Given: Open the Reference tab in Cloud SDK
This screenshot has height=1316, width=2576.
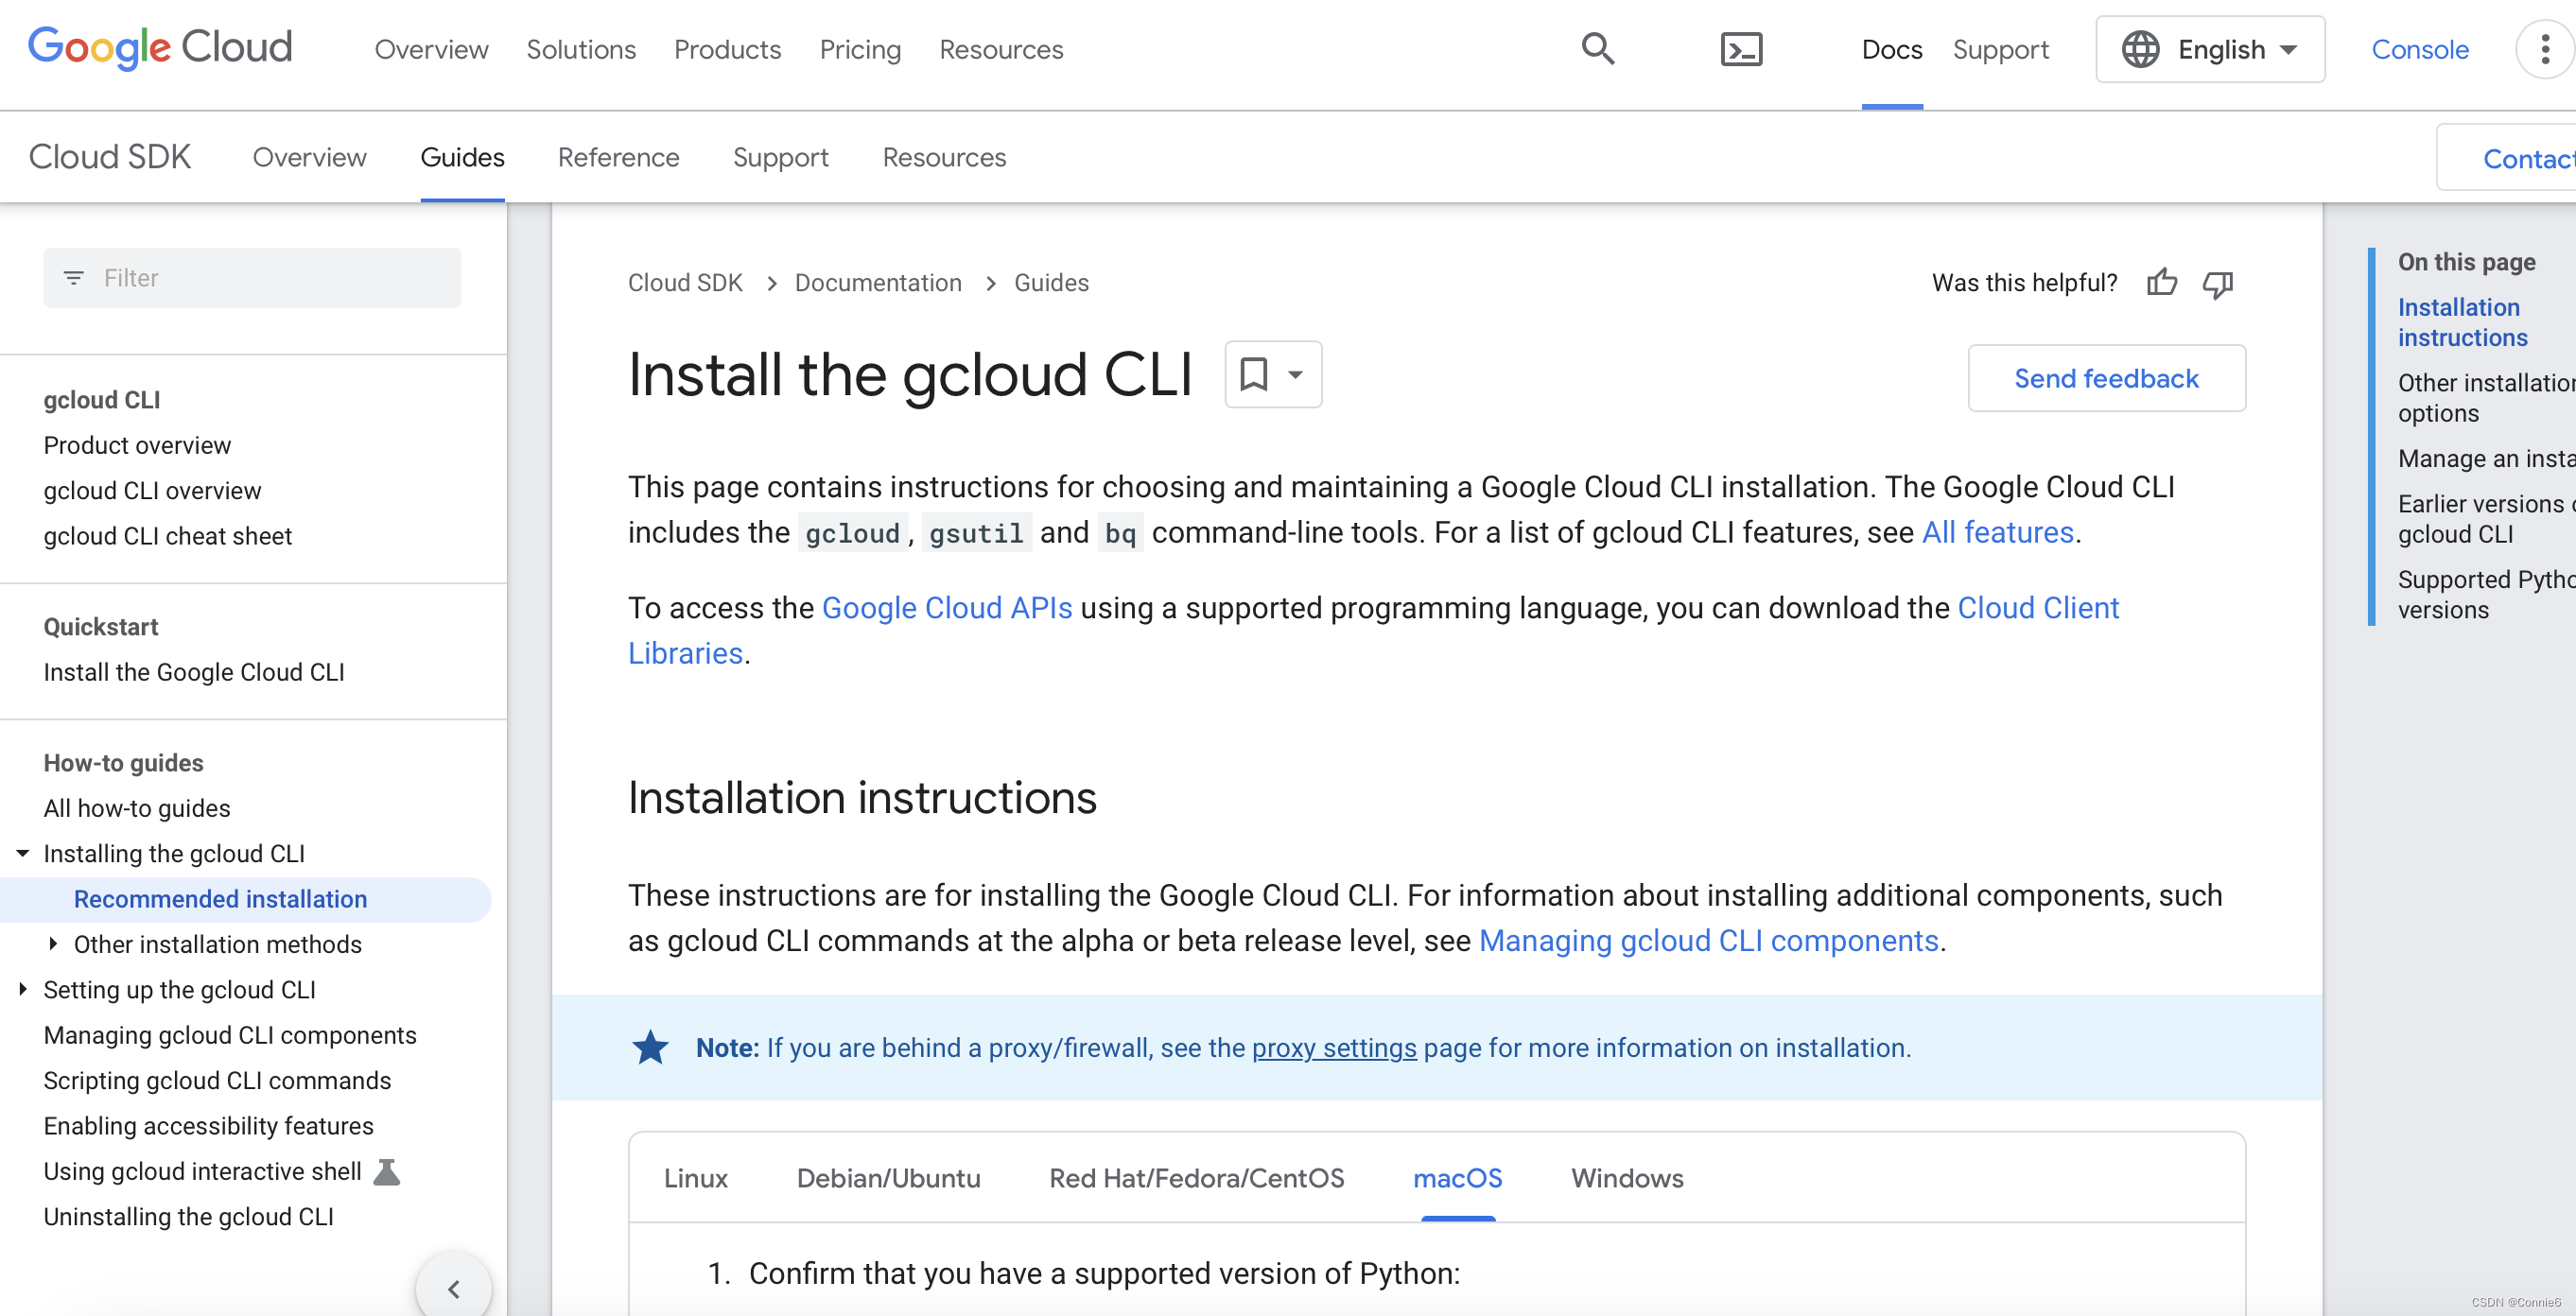Looking at the screenshot, I should [x=618, y=157].
